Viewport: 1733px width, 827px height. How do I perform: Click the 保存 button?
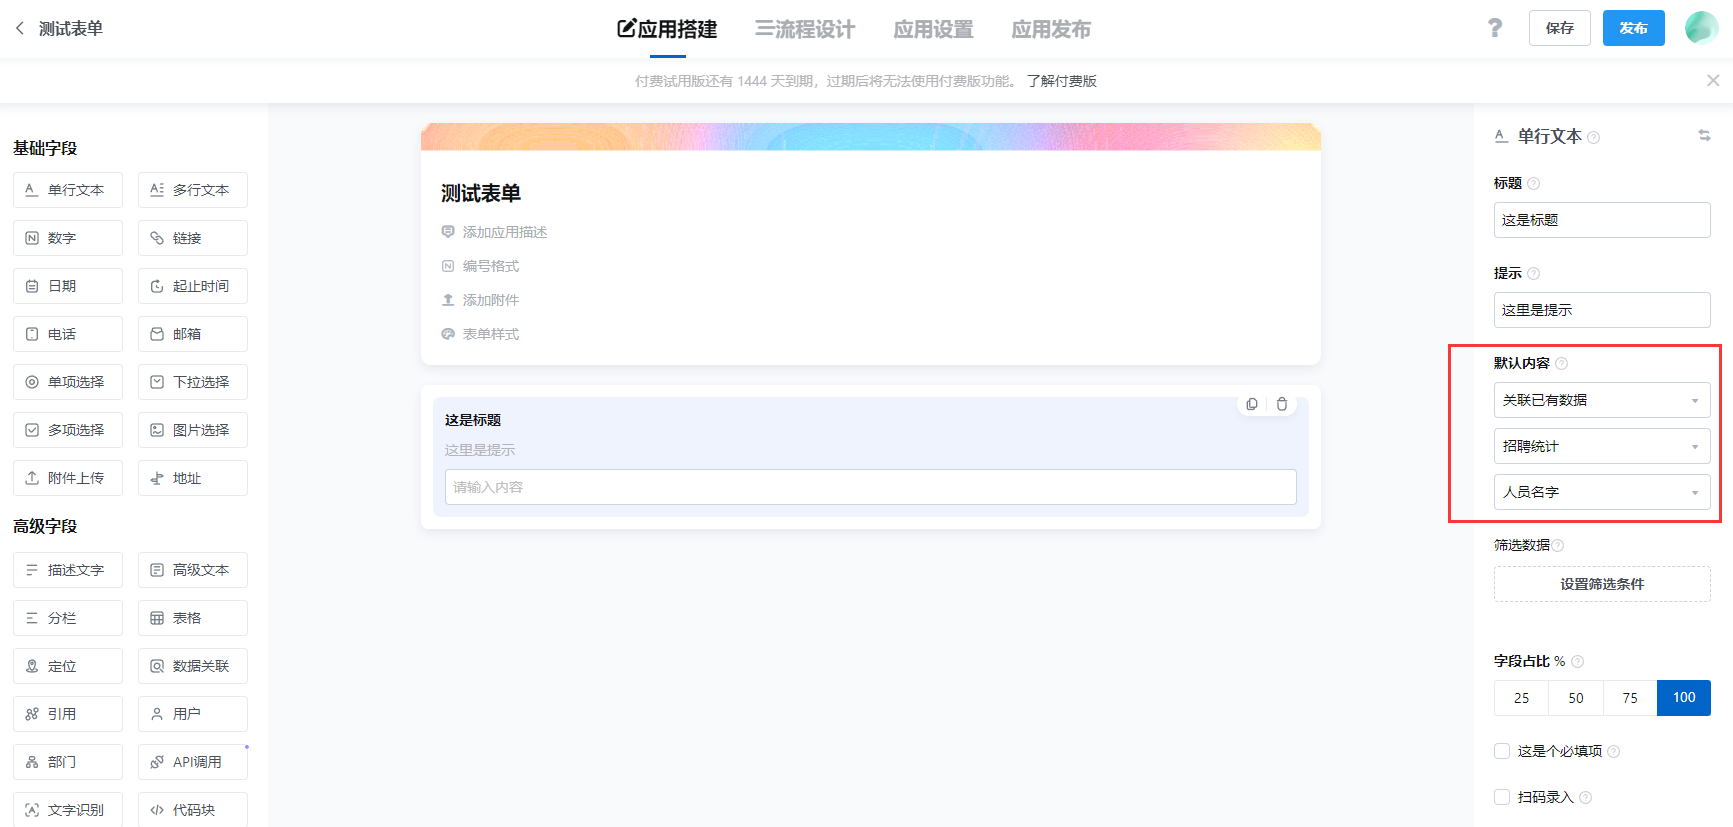1560,28
